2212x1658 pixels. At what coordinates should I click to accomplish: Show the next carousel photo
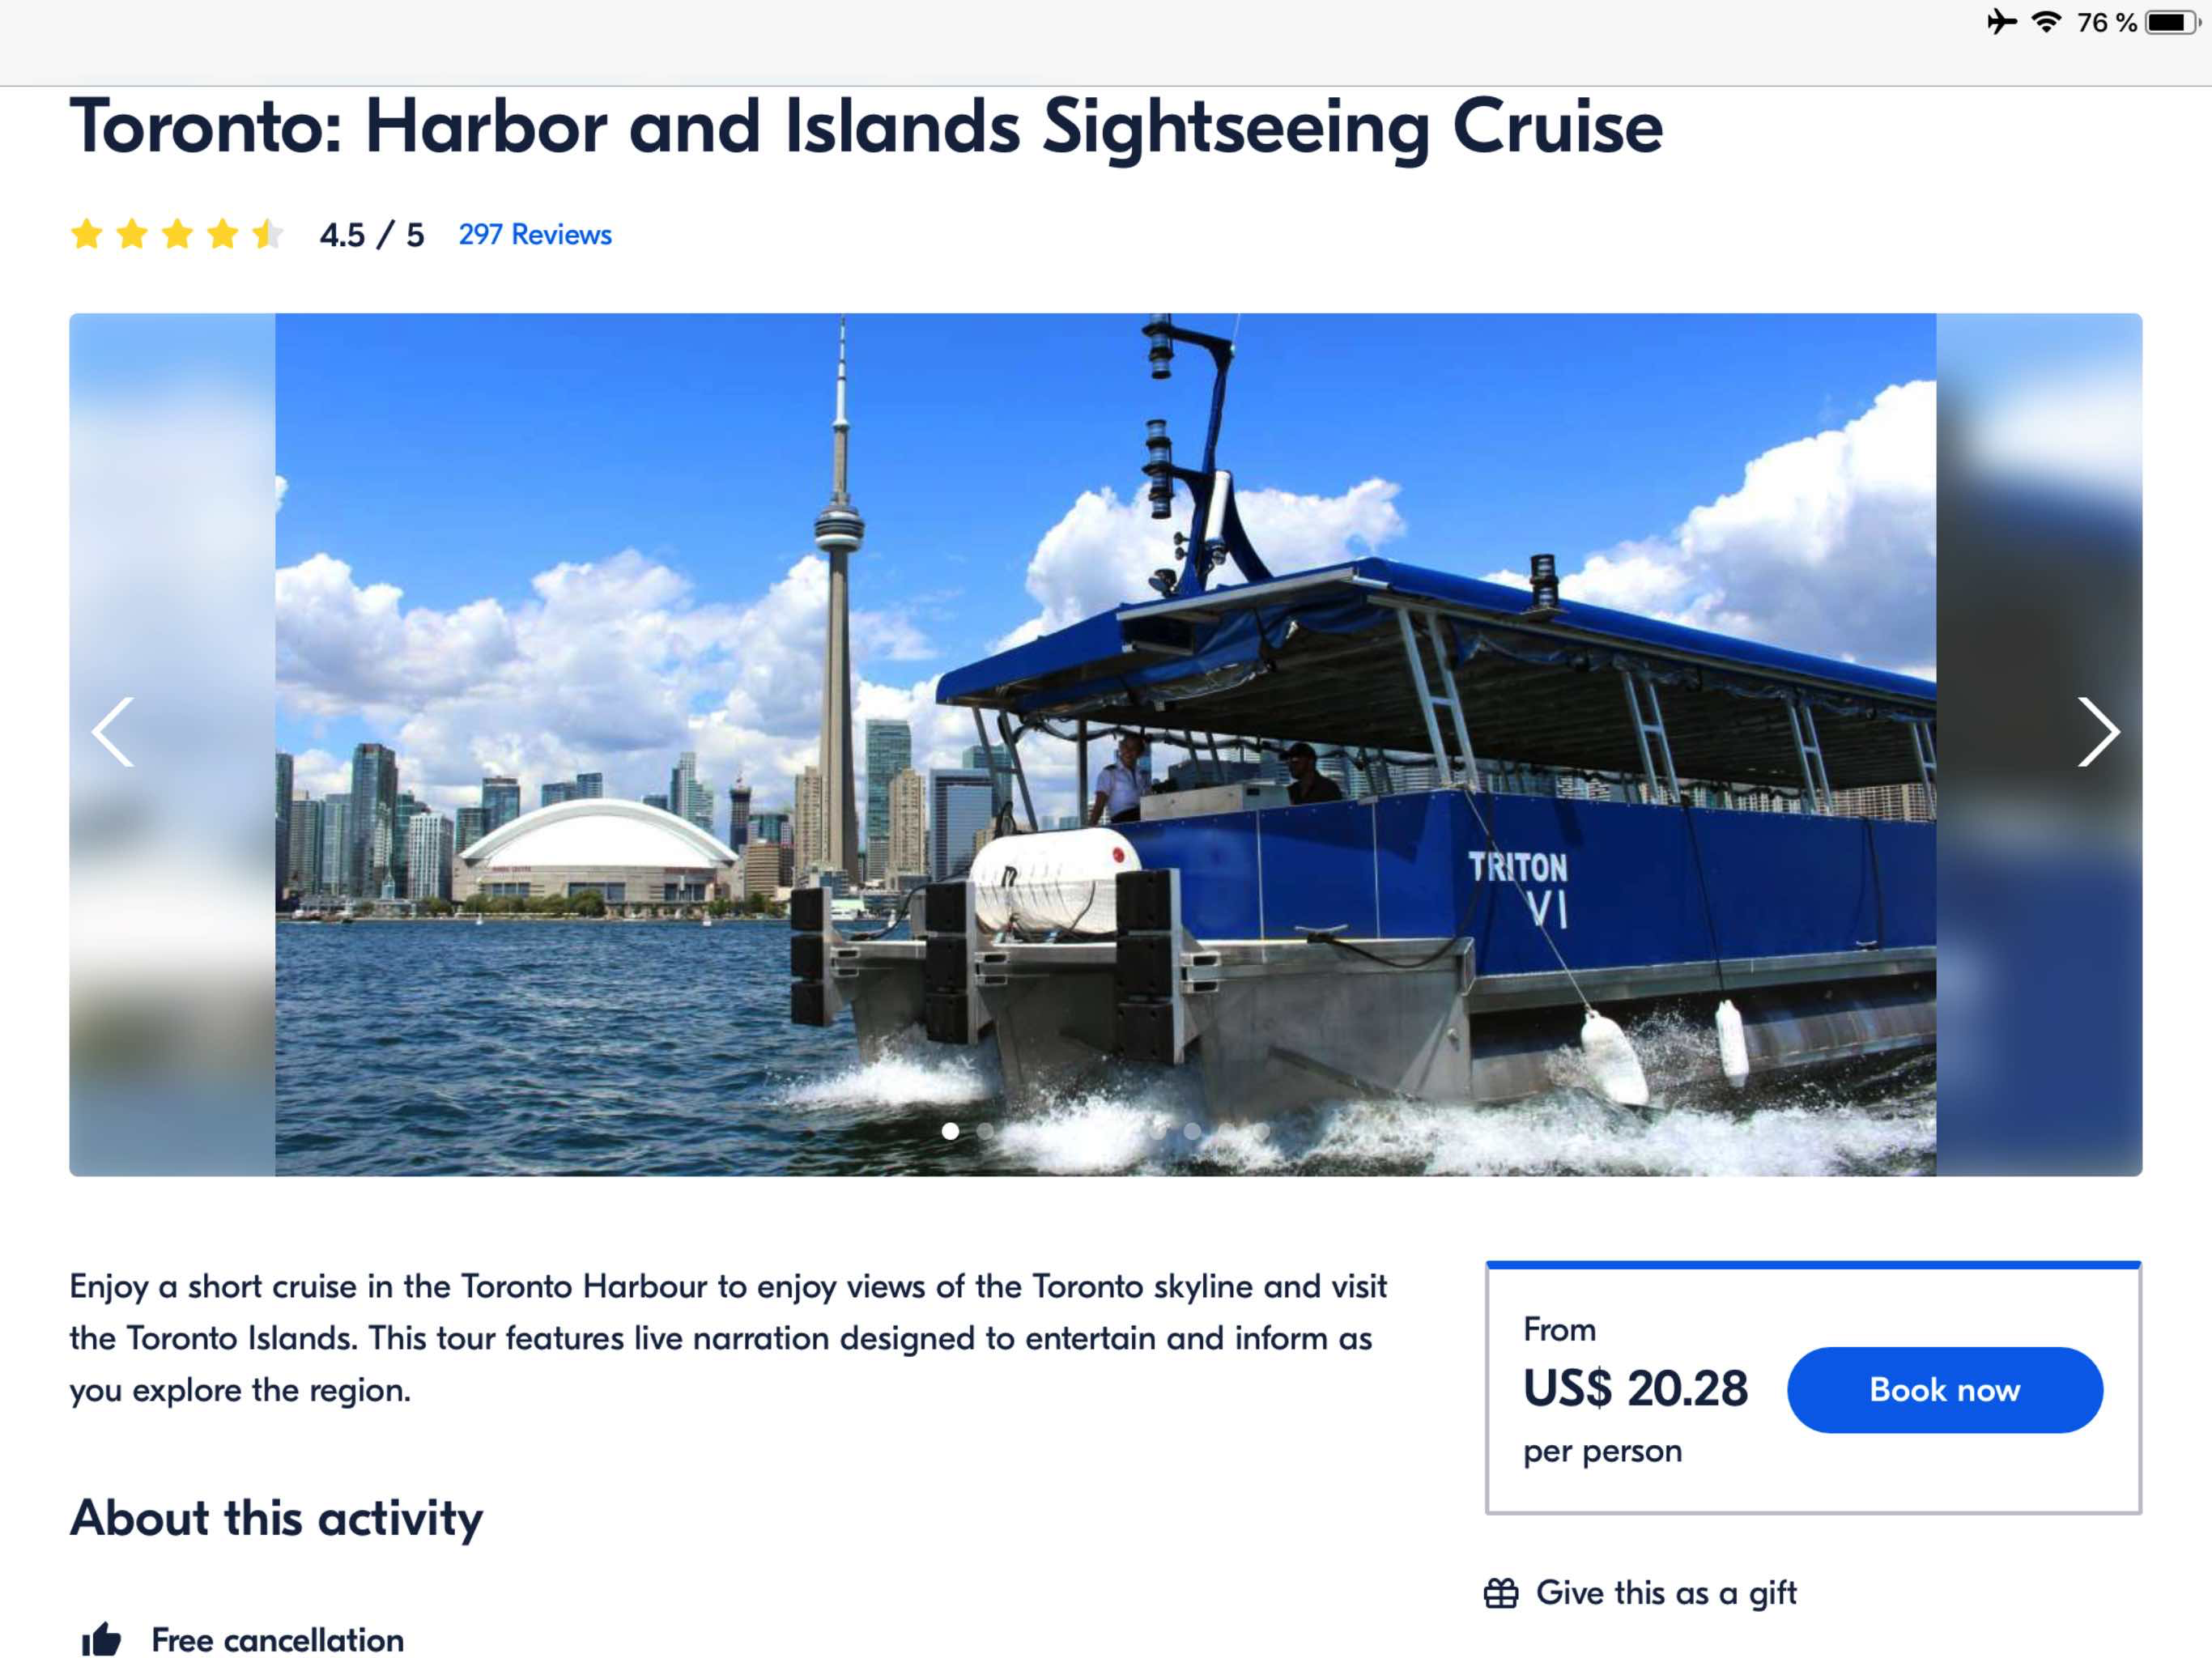point(2096,732)
